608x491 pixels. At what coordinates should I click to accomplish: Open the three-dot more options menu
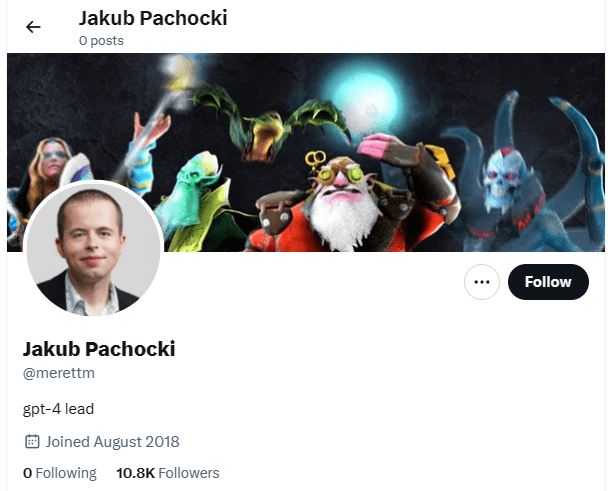point(482,282)
